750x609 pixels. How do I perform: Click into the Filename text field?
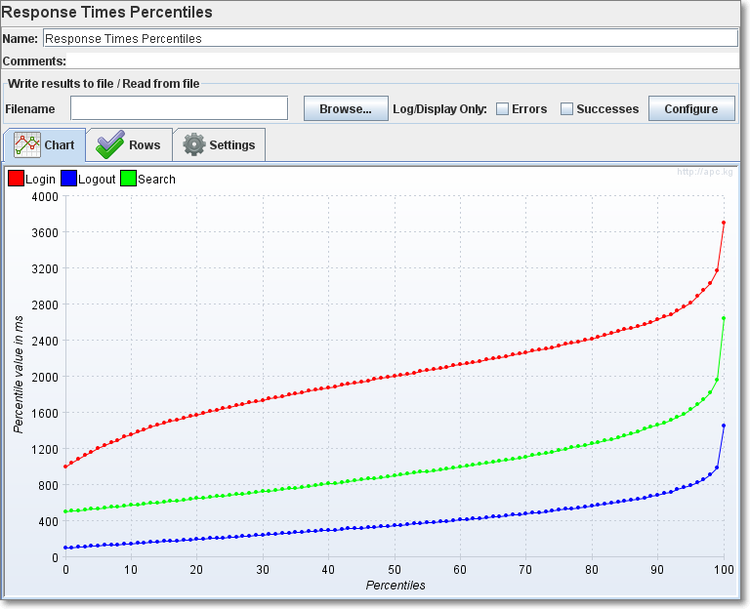tap(179, 108)
